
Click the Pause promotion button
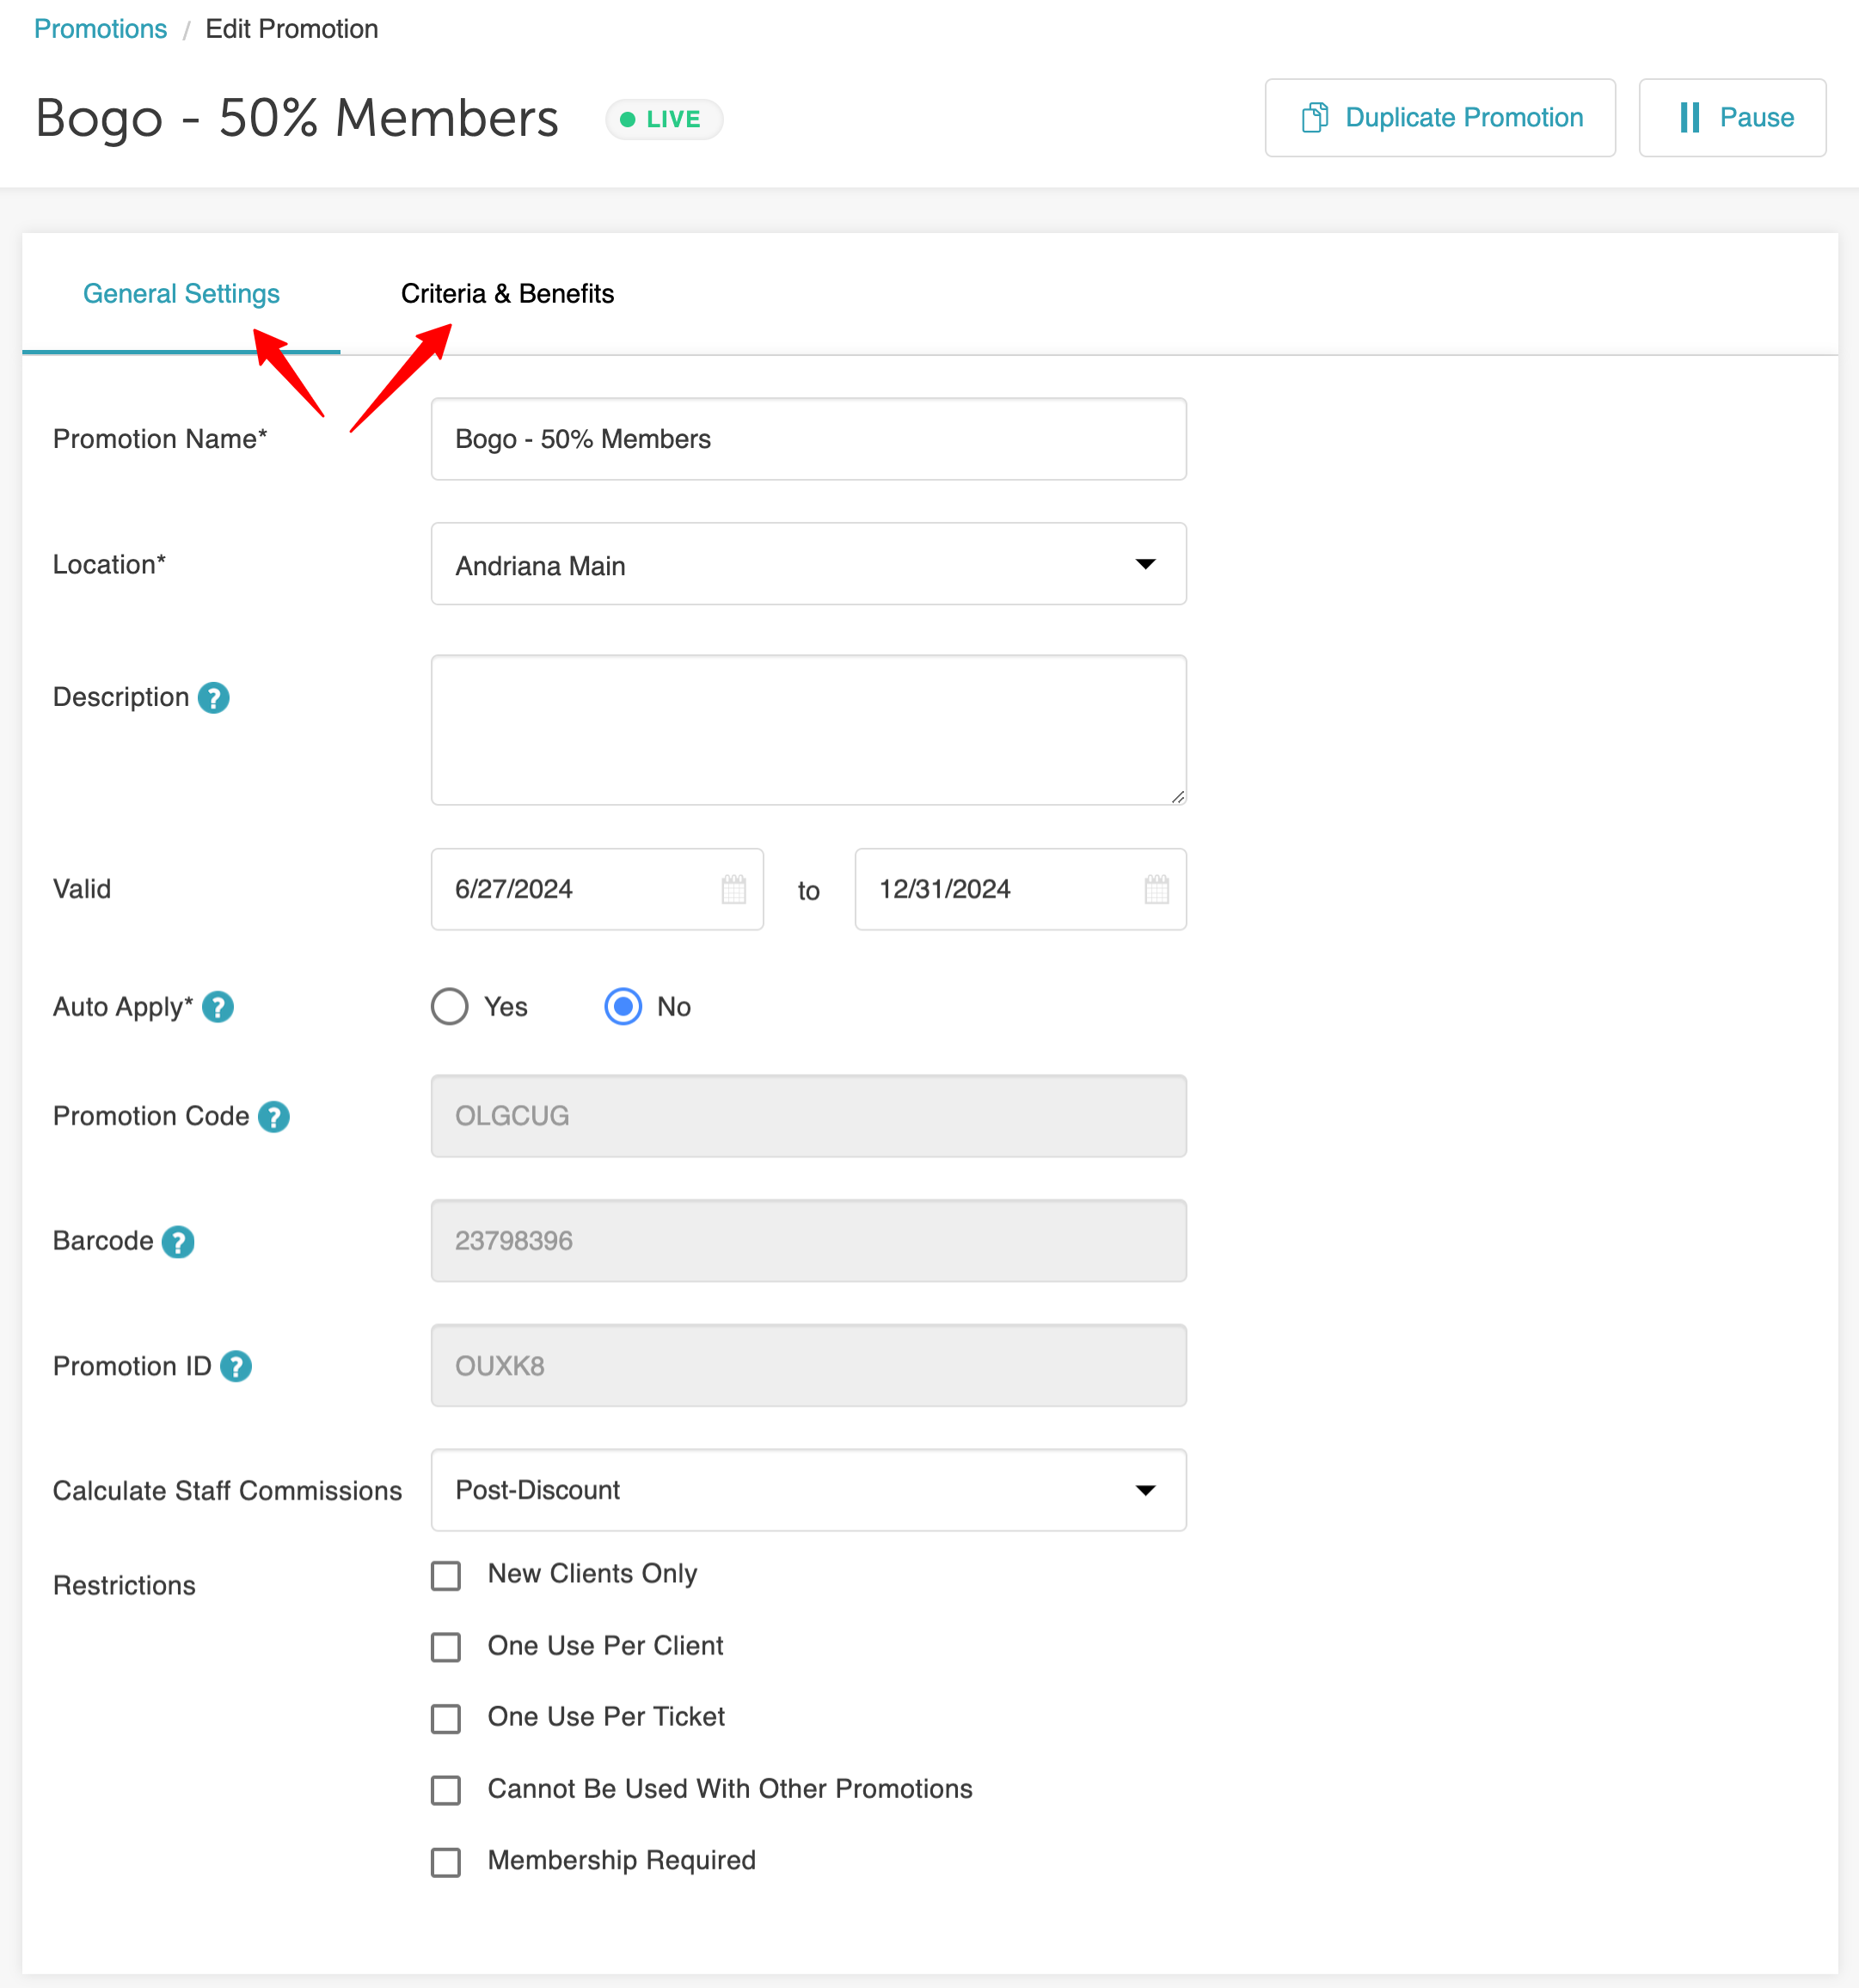(1732, 118)
